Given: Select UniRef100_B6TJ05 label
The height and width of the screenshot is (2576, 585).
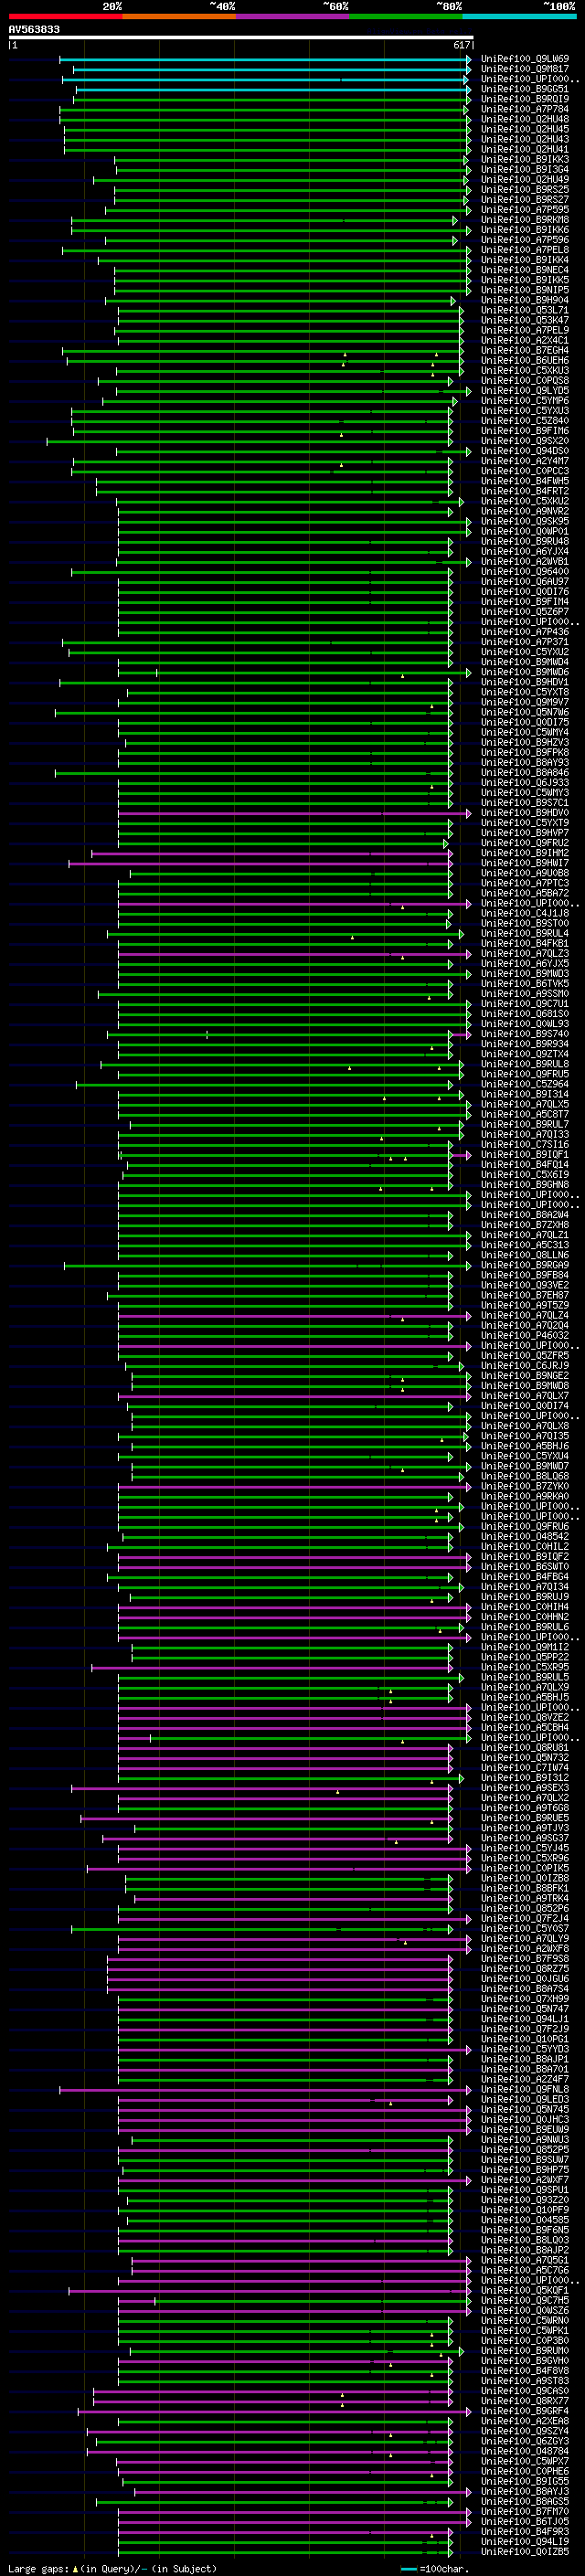Looking at the screenshot, I should (x=525, y=2521).
